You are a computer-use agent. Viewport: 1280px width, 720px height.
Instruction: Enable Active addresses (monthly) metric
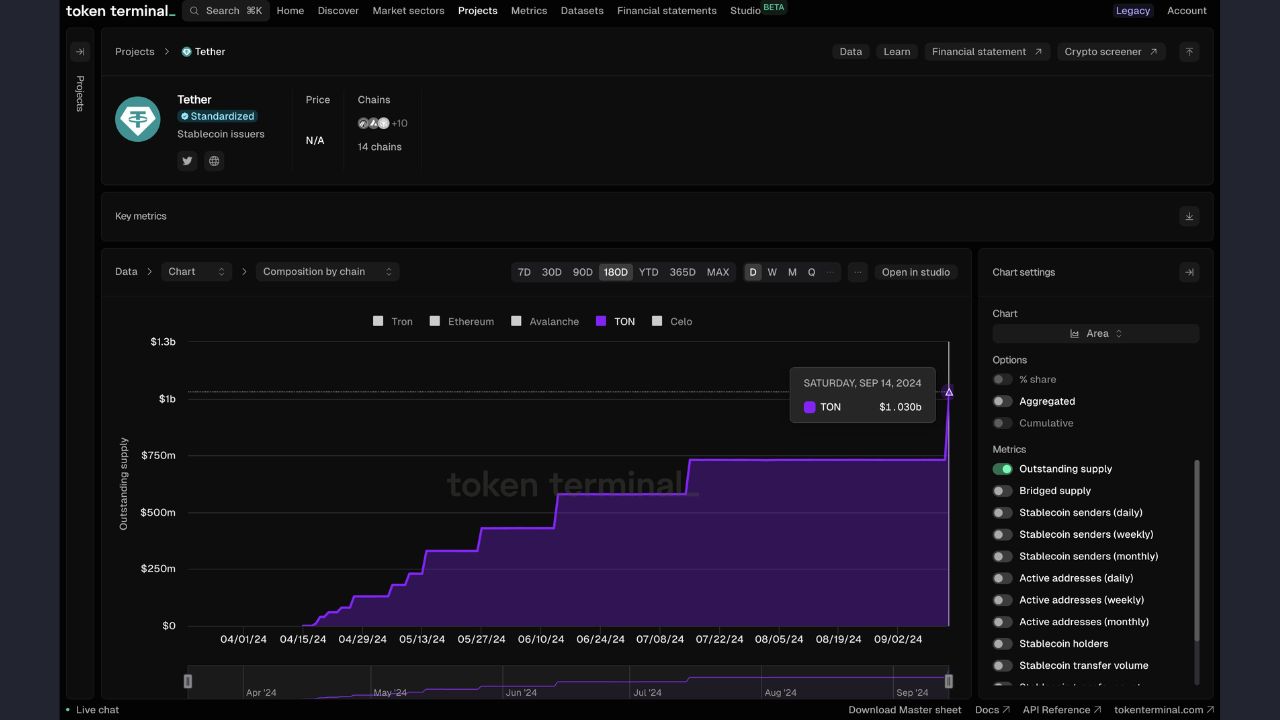[x=1002, y=622]
